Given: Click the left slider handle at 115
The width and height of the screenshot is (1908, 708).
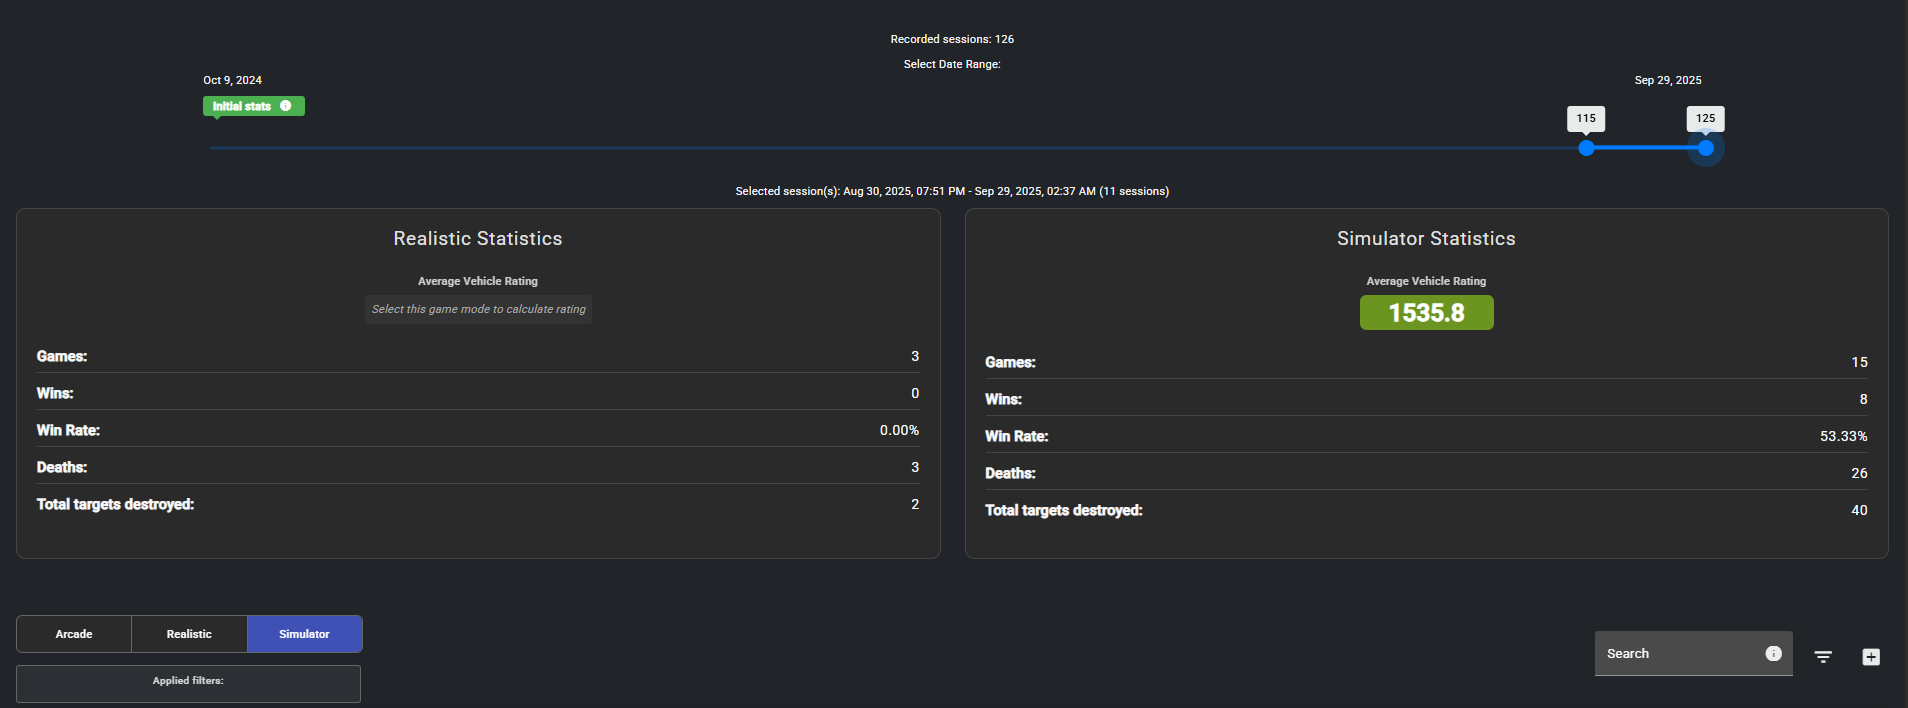Looking at the screenshot, I should 1586,148.
